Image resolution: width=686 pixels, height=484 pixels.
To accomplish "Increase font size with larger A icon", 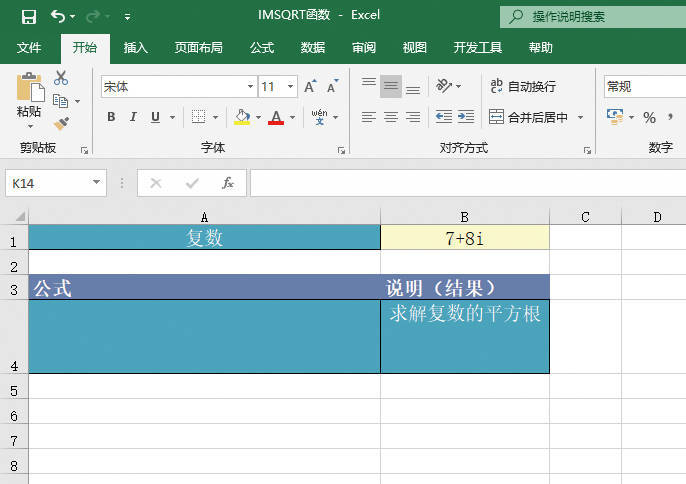I will click(x=310, y=87).
